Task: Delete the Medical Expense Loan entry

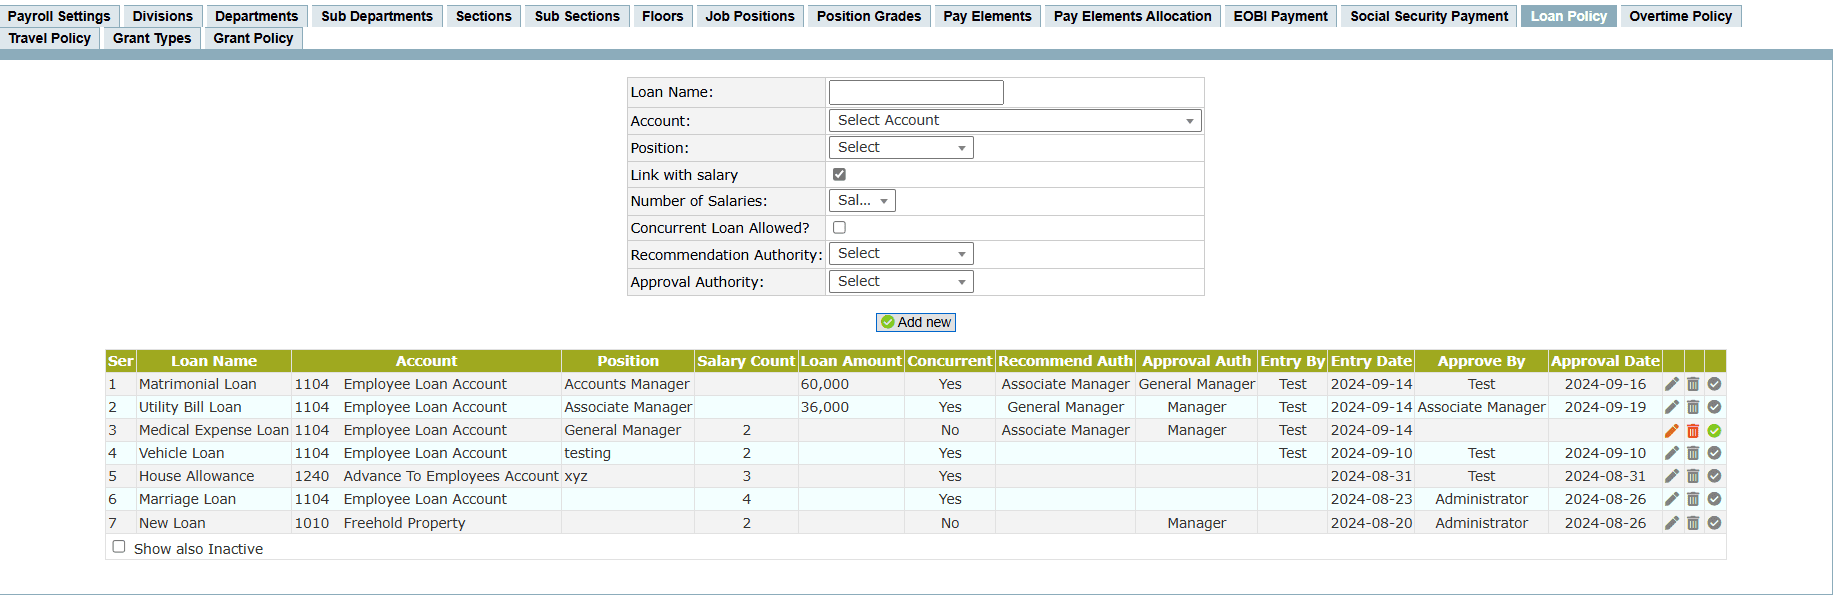Action: [1693, 431]
